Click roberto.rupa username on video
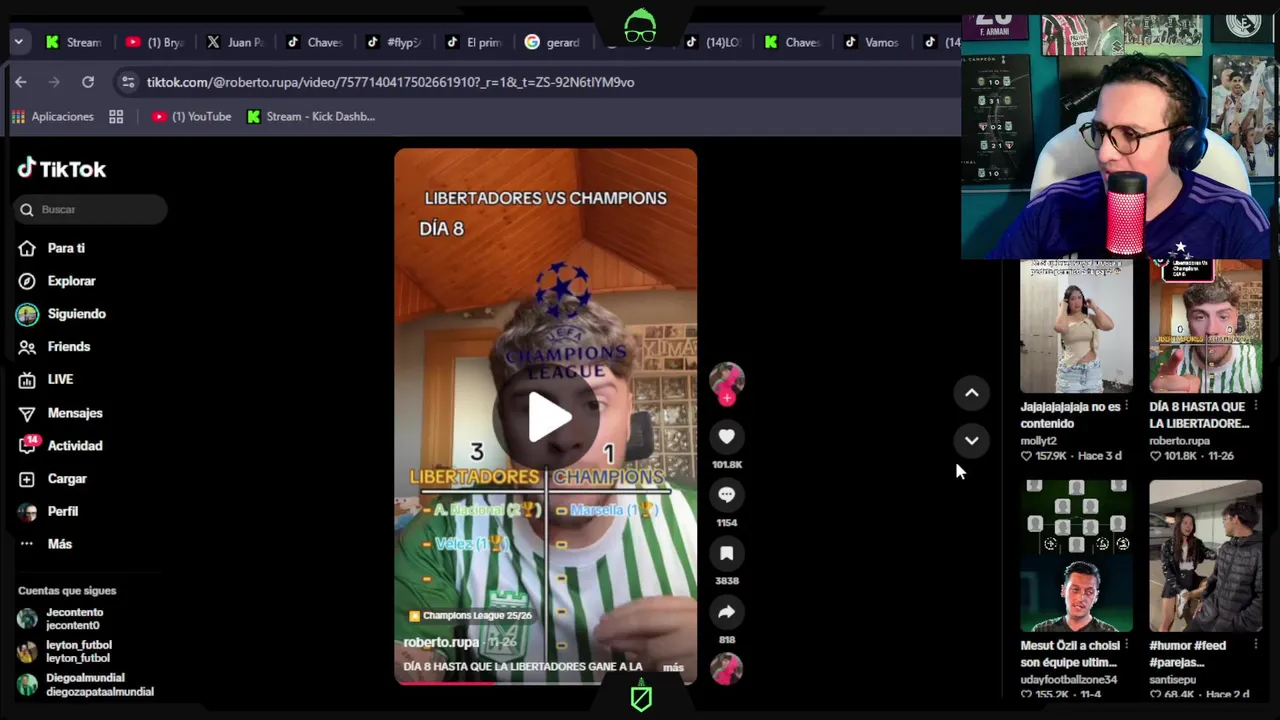Screen dimensions: 1280x720 (x=441, y=642)
